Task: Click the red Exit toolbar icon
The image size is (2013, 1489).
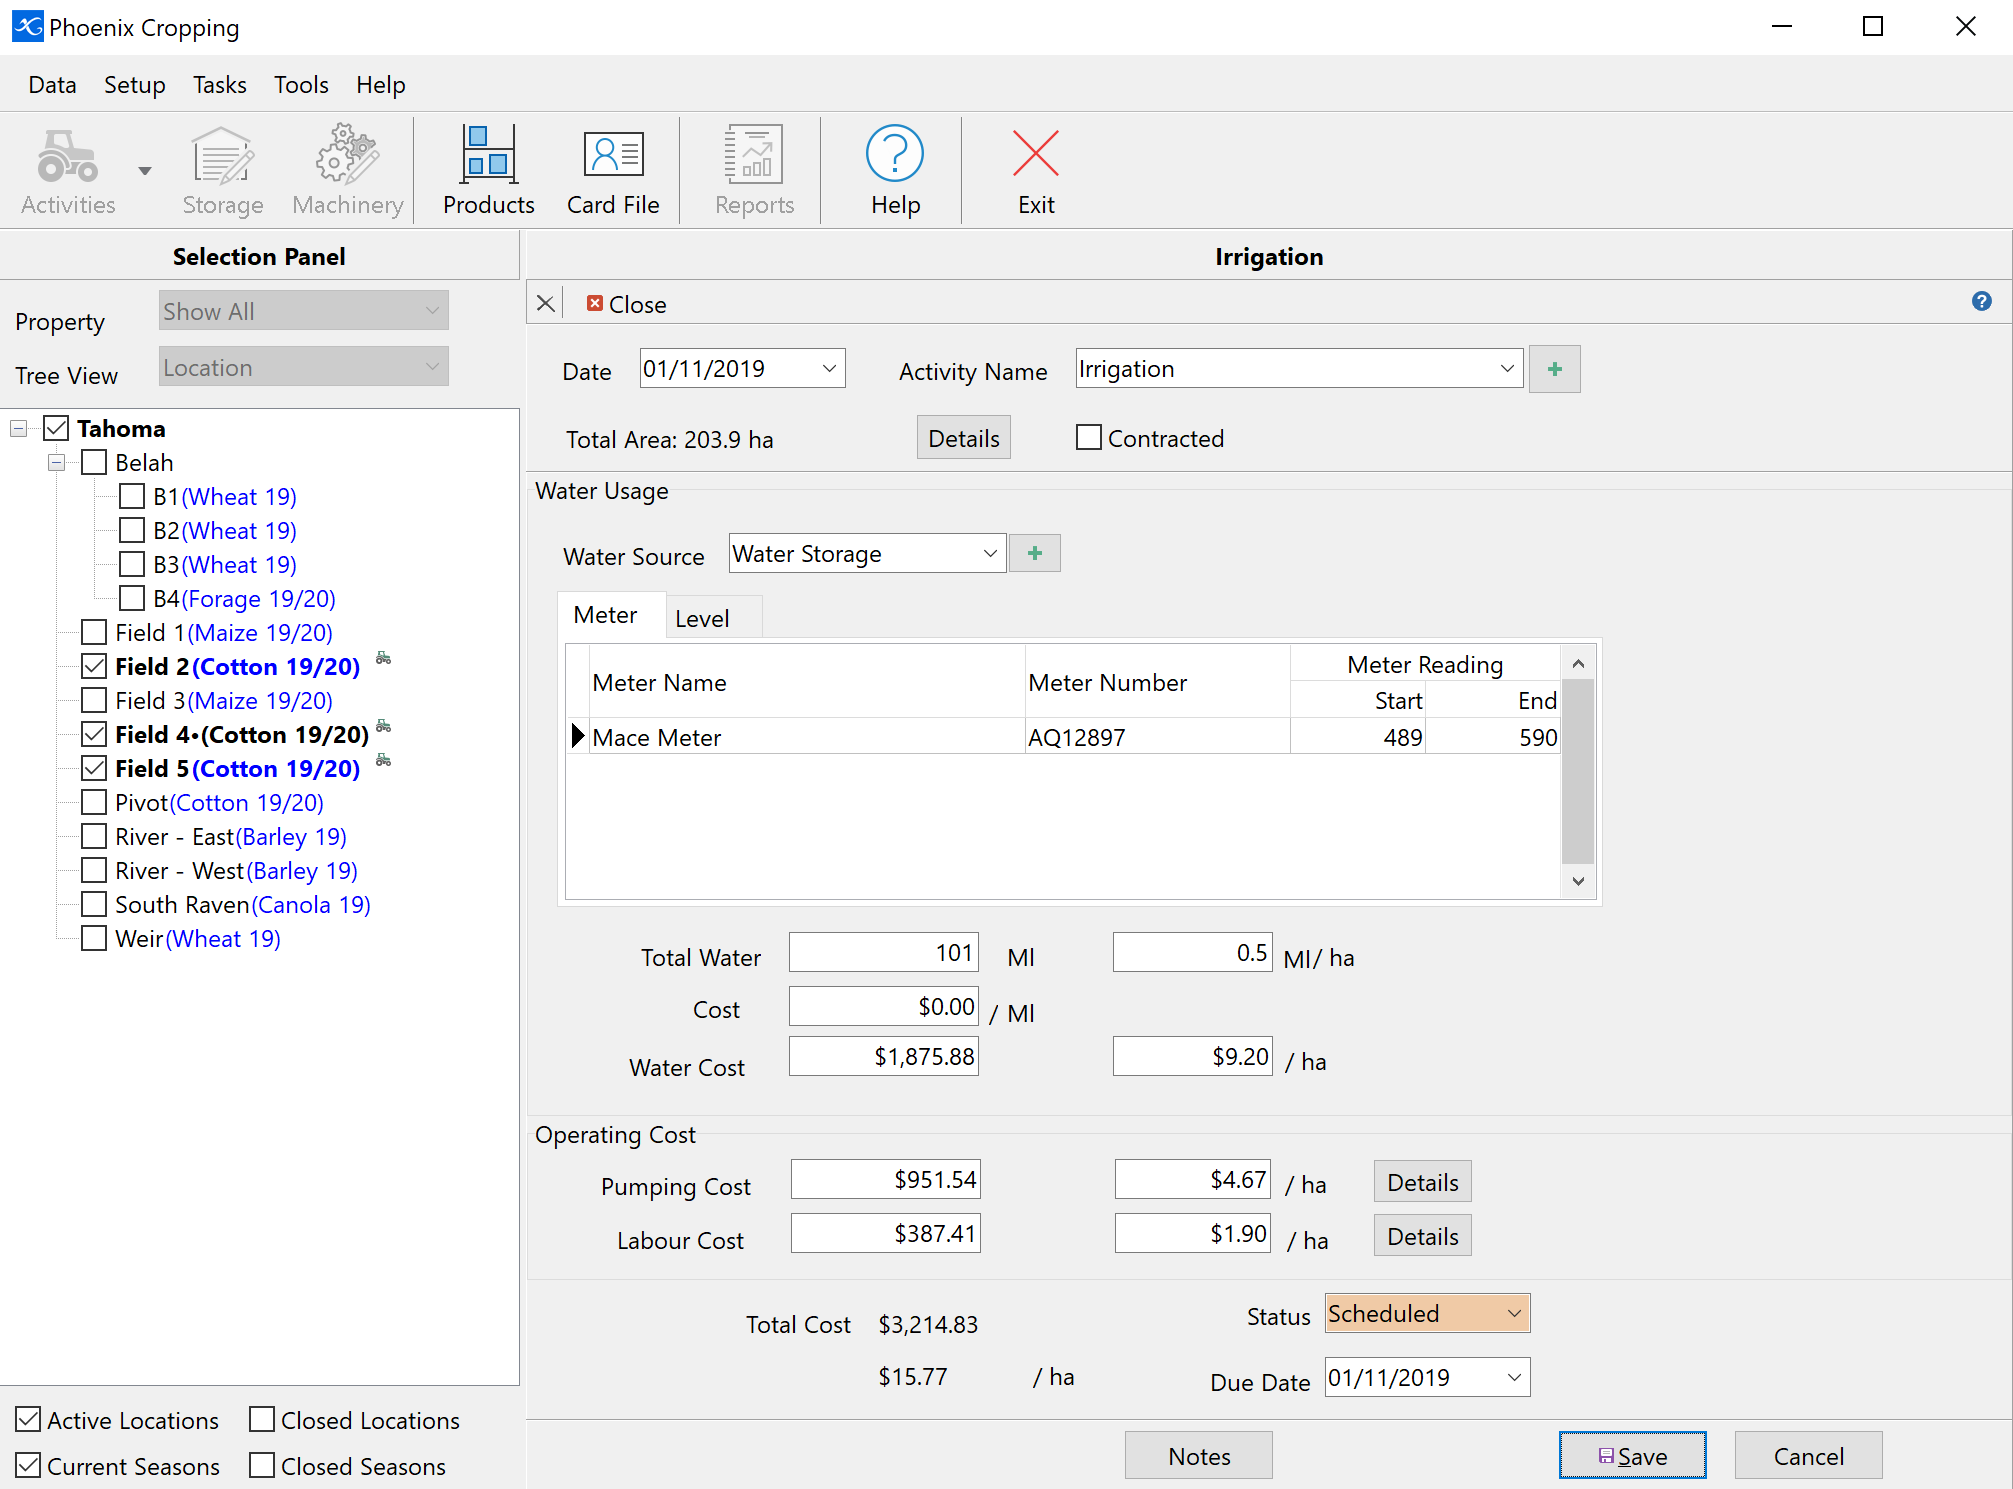Action: click(x=1036, y=170)
